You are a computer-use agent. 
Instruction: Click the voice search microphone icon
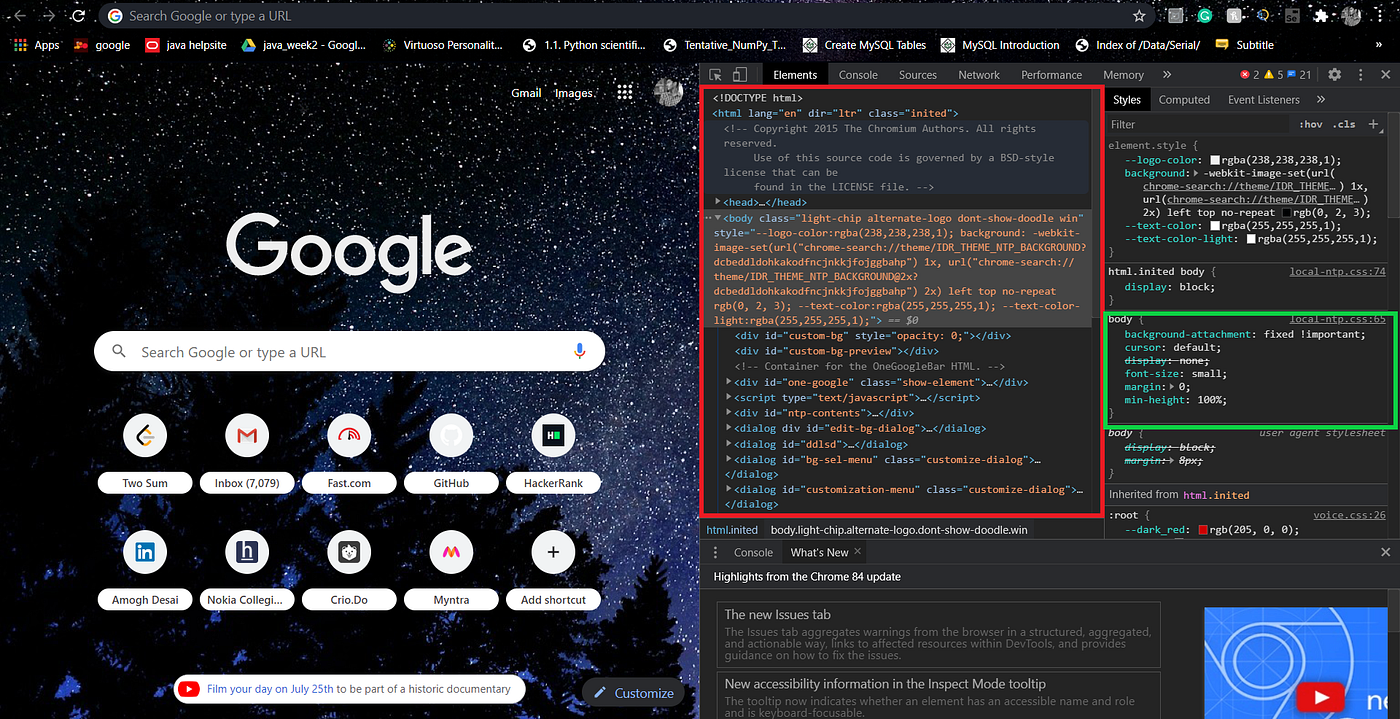579,351
